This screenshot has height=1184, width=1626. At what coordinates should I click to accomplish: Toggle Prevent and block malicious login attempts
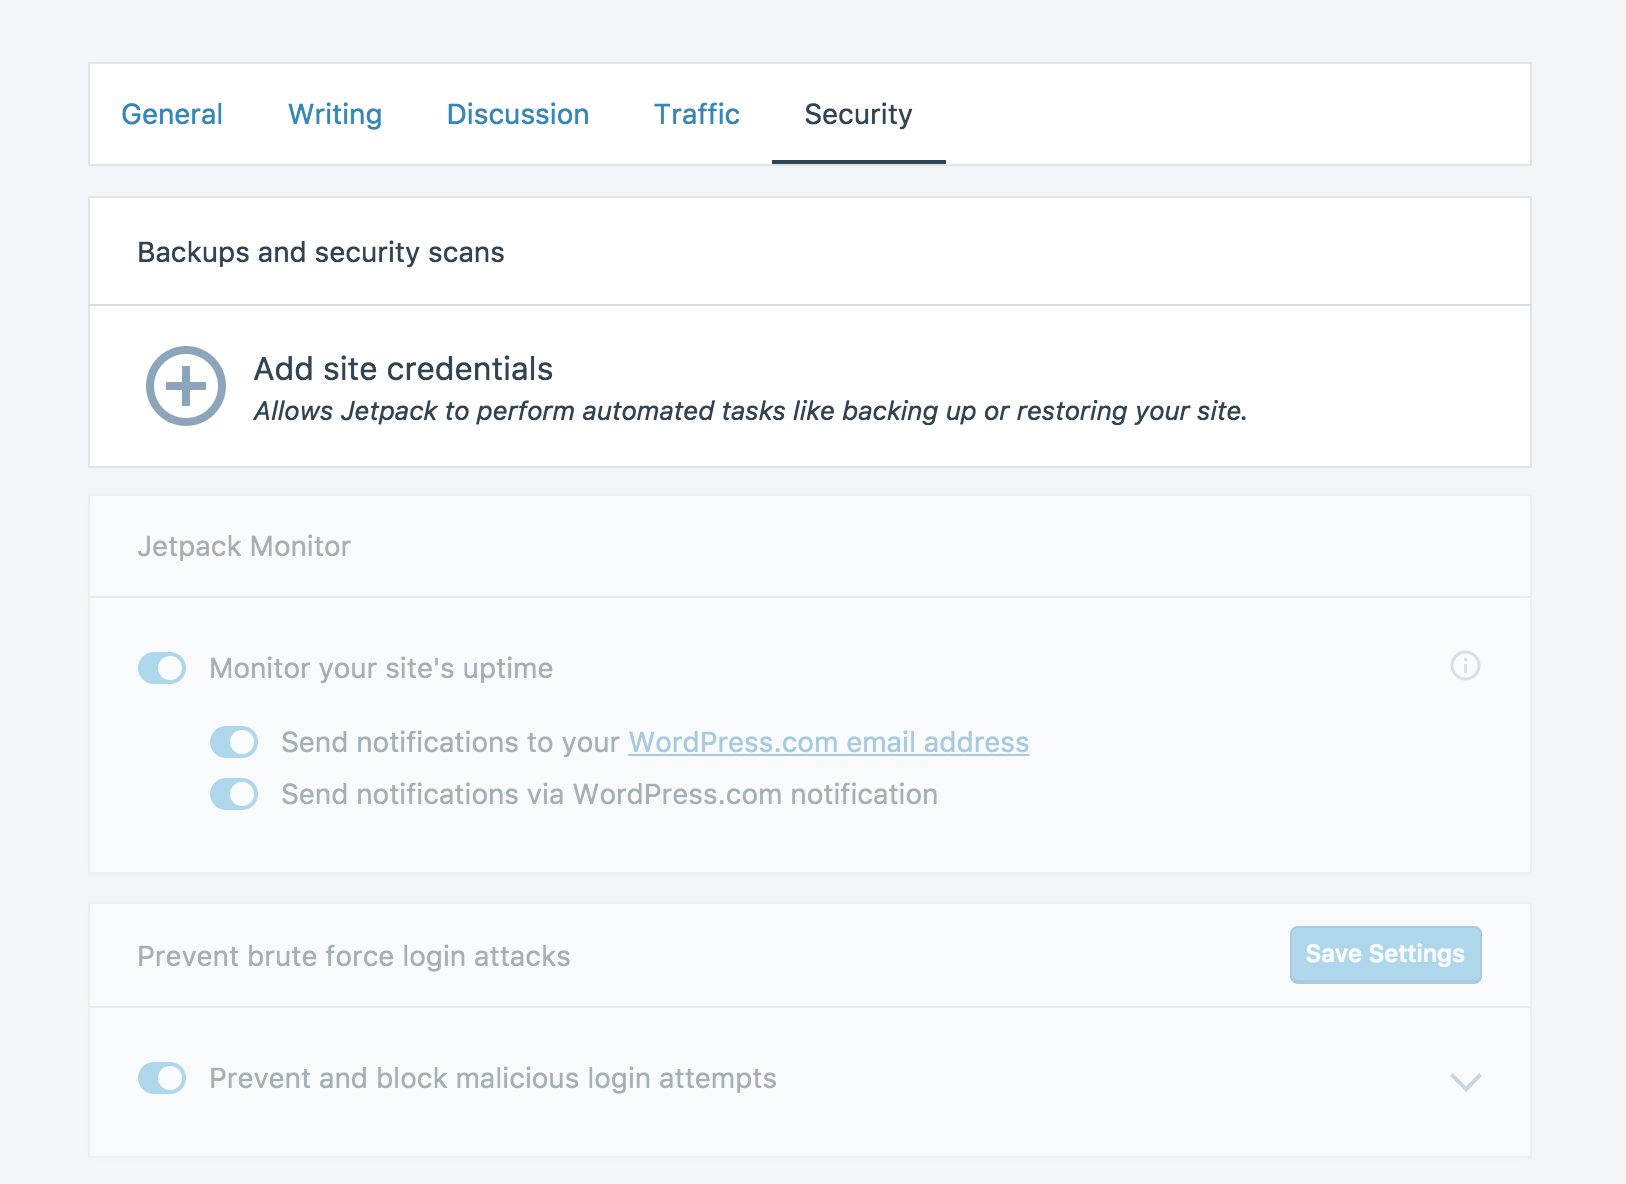162,1078
